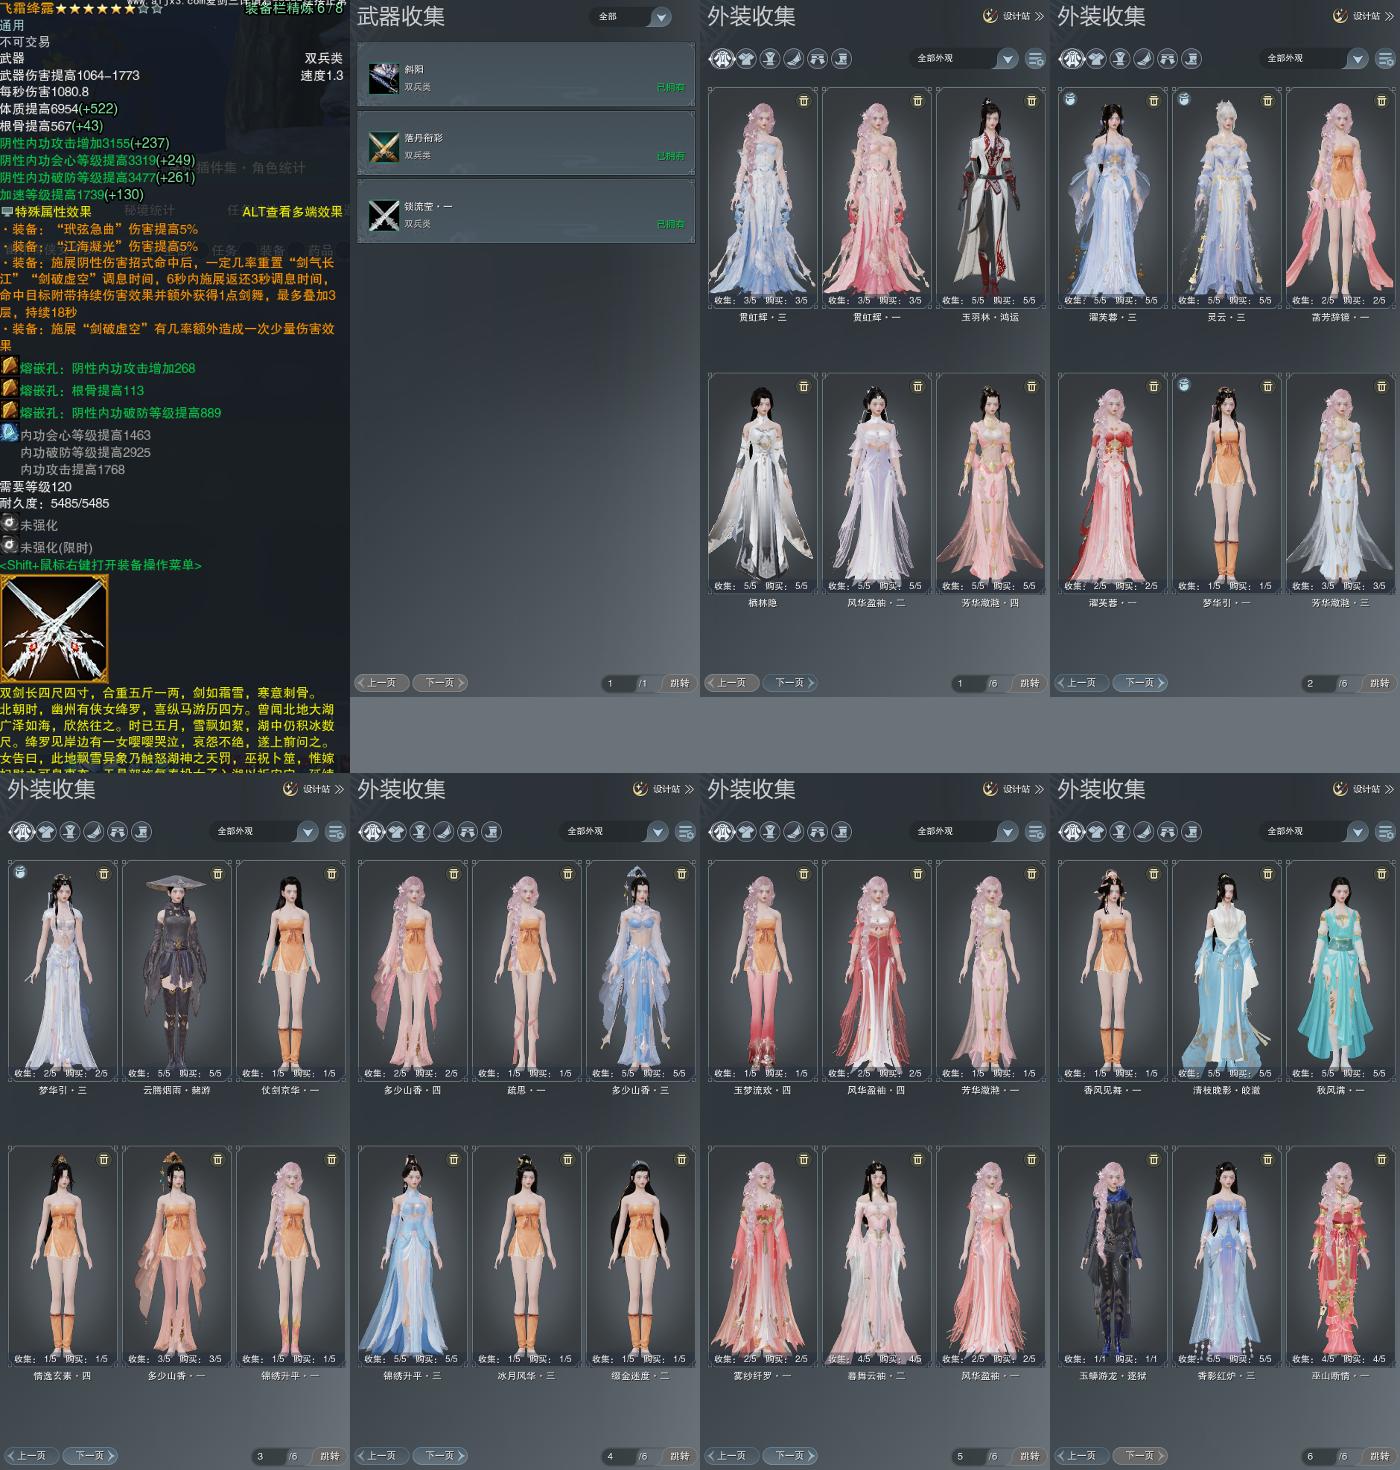
Task: Expand 设计站 on outfit page 1
Action: pos(1014,16)
